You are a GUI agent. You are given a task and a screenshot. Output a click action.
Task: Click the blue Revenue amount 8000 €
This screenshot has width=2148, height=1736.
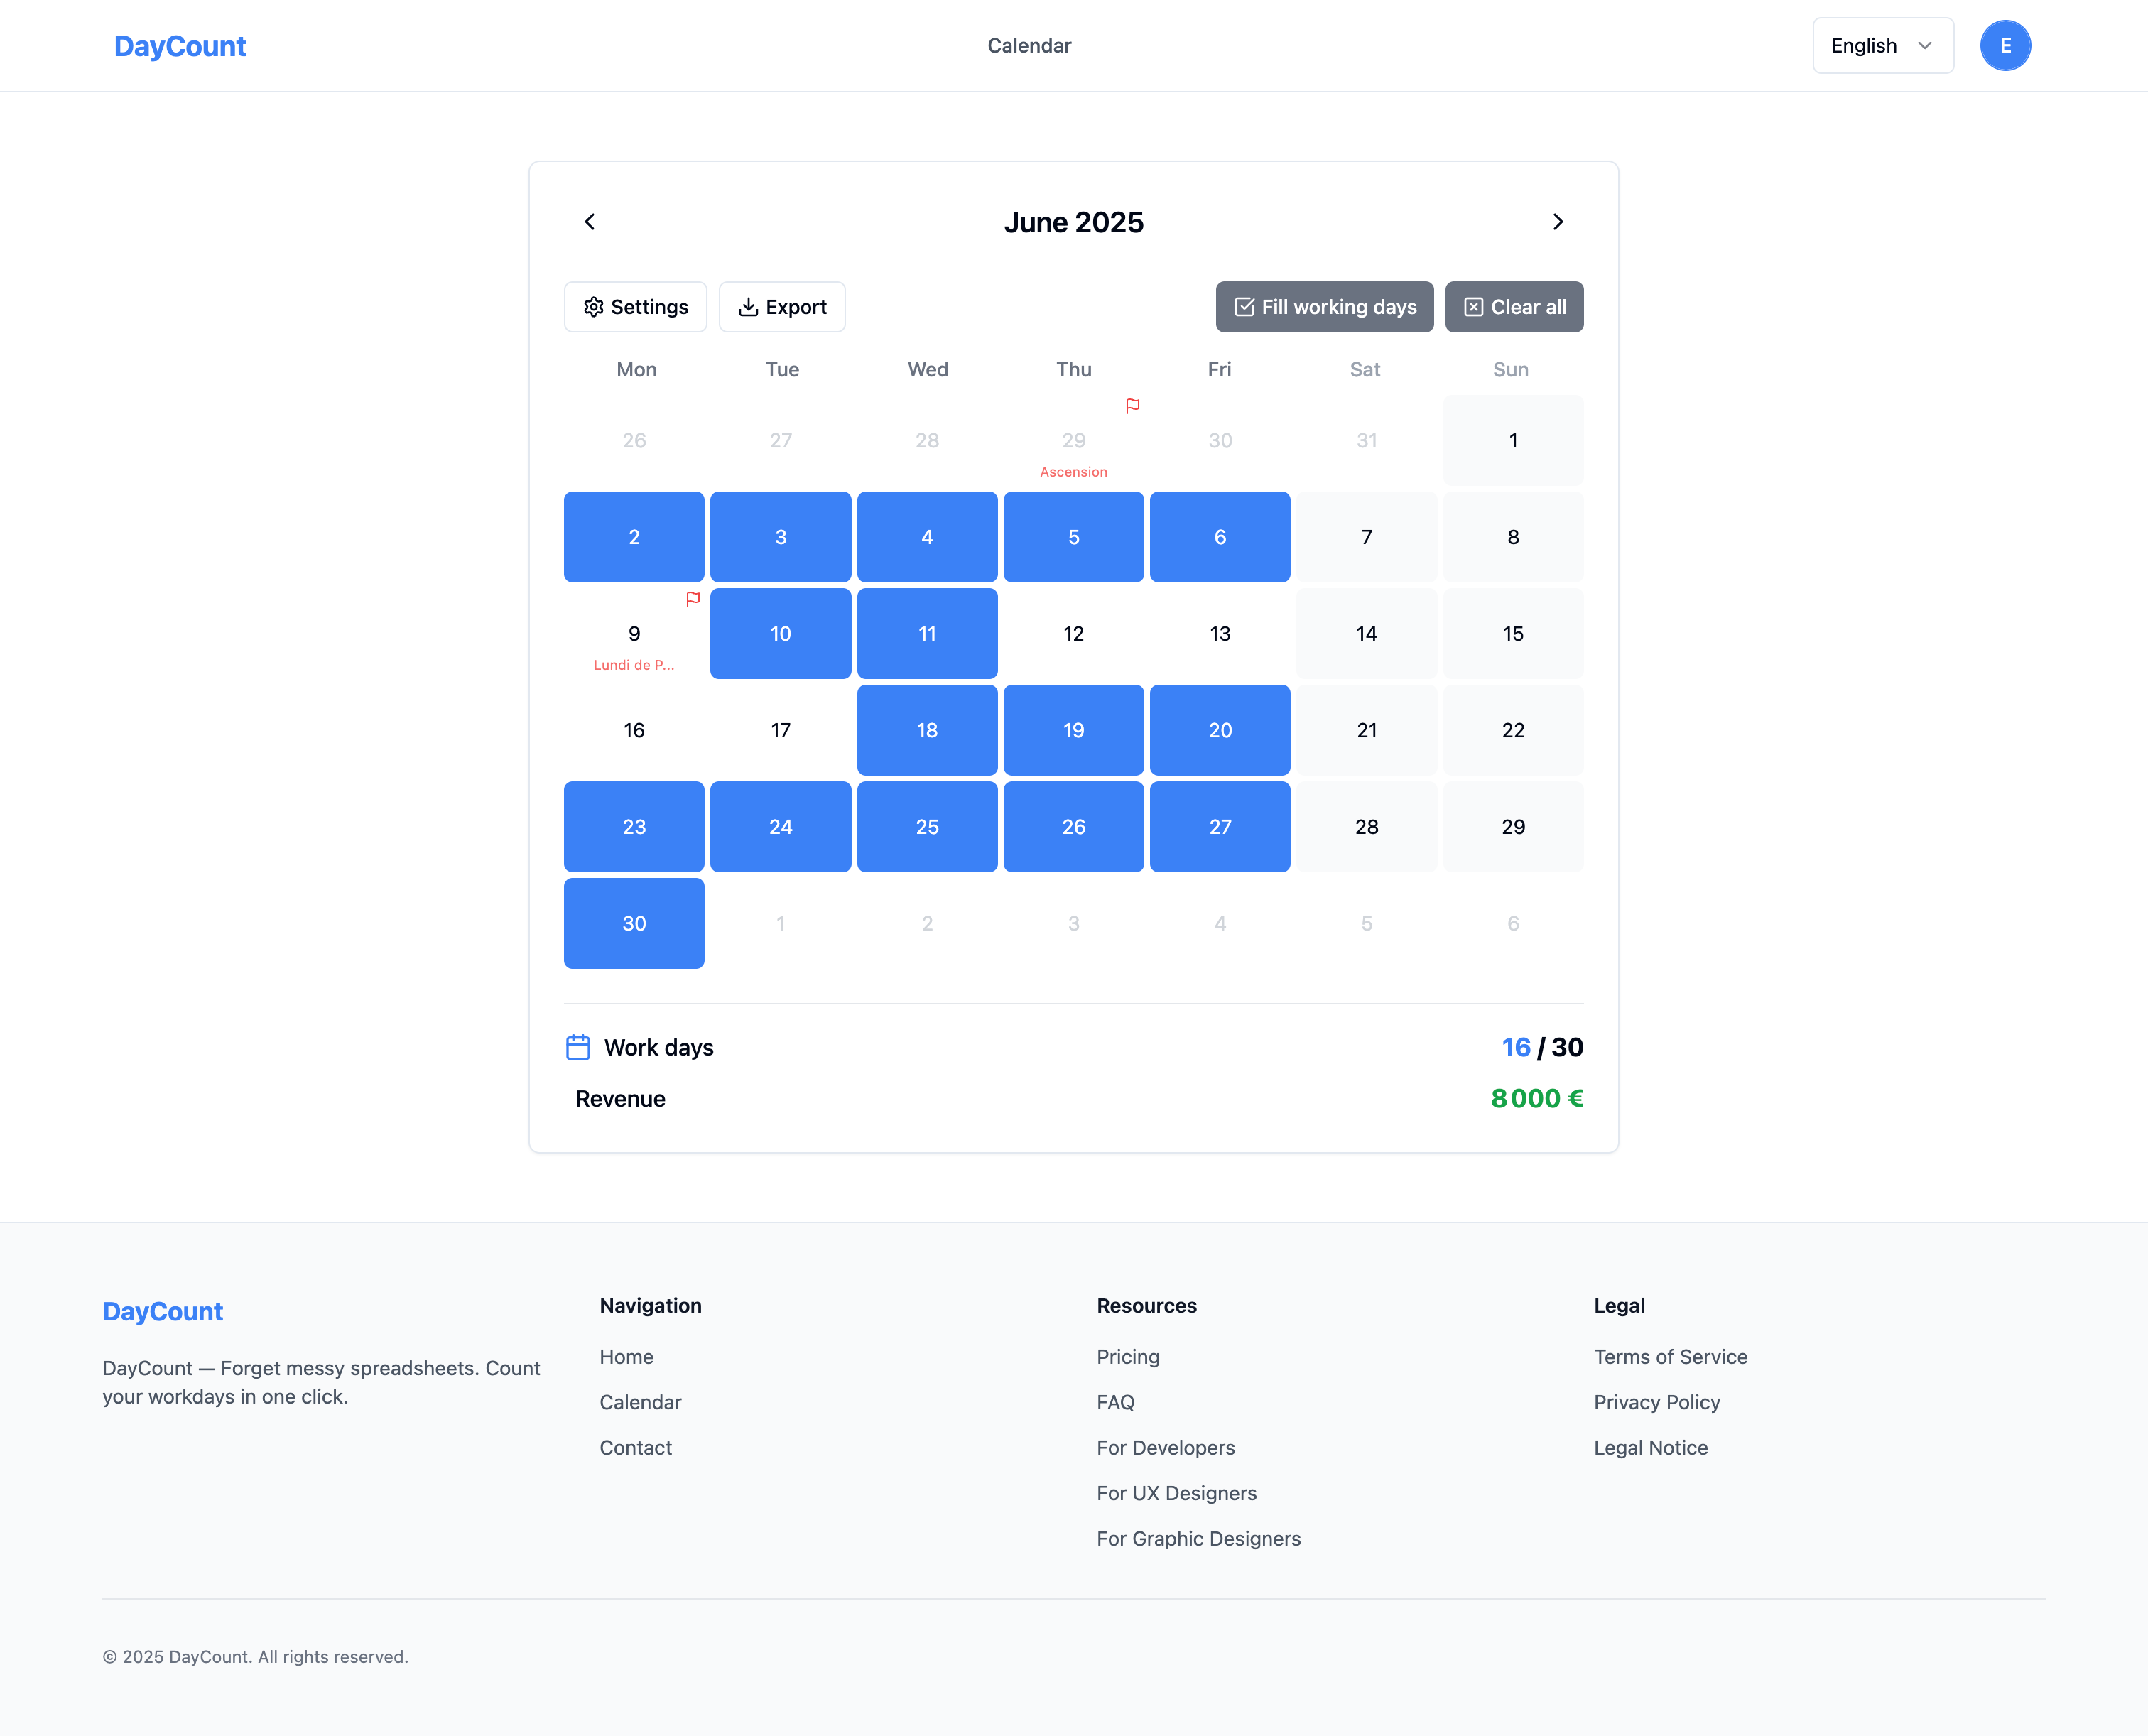click(x=1537, y=1098)
